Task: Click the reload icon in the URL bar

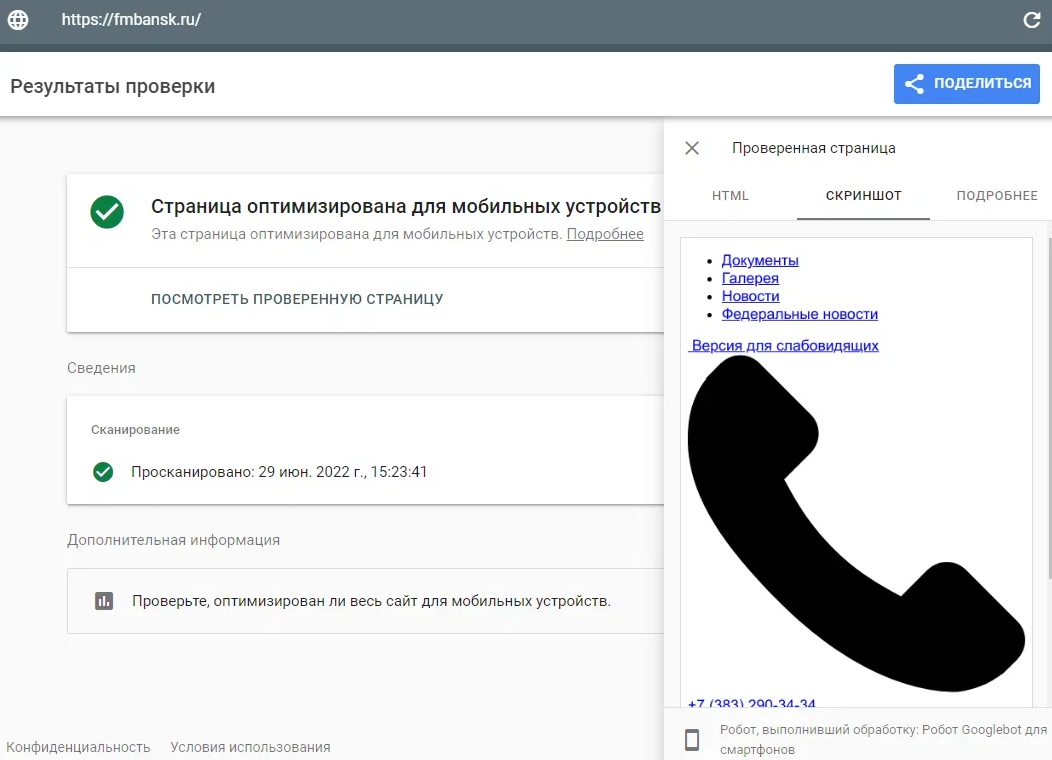Action: click(1031, 20)
